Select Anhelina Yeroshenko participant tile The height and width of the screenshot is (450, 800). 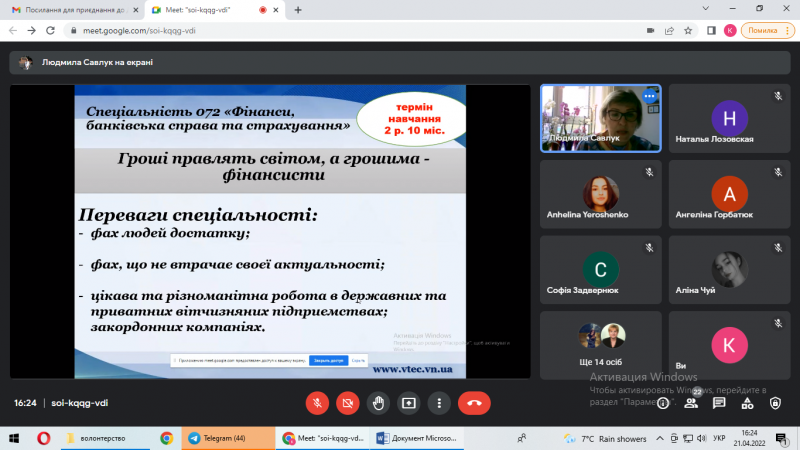[601, 194]
